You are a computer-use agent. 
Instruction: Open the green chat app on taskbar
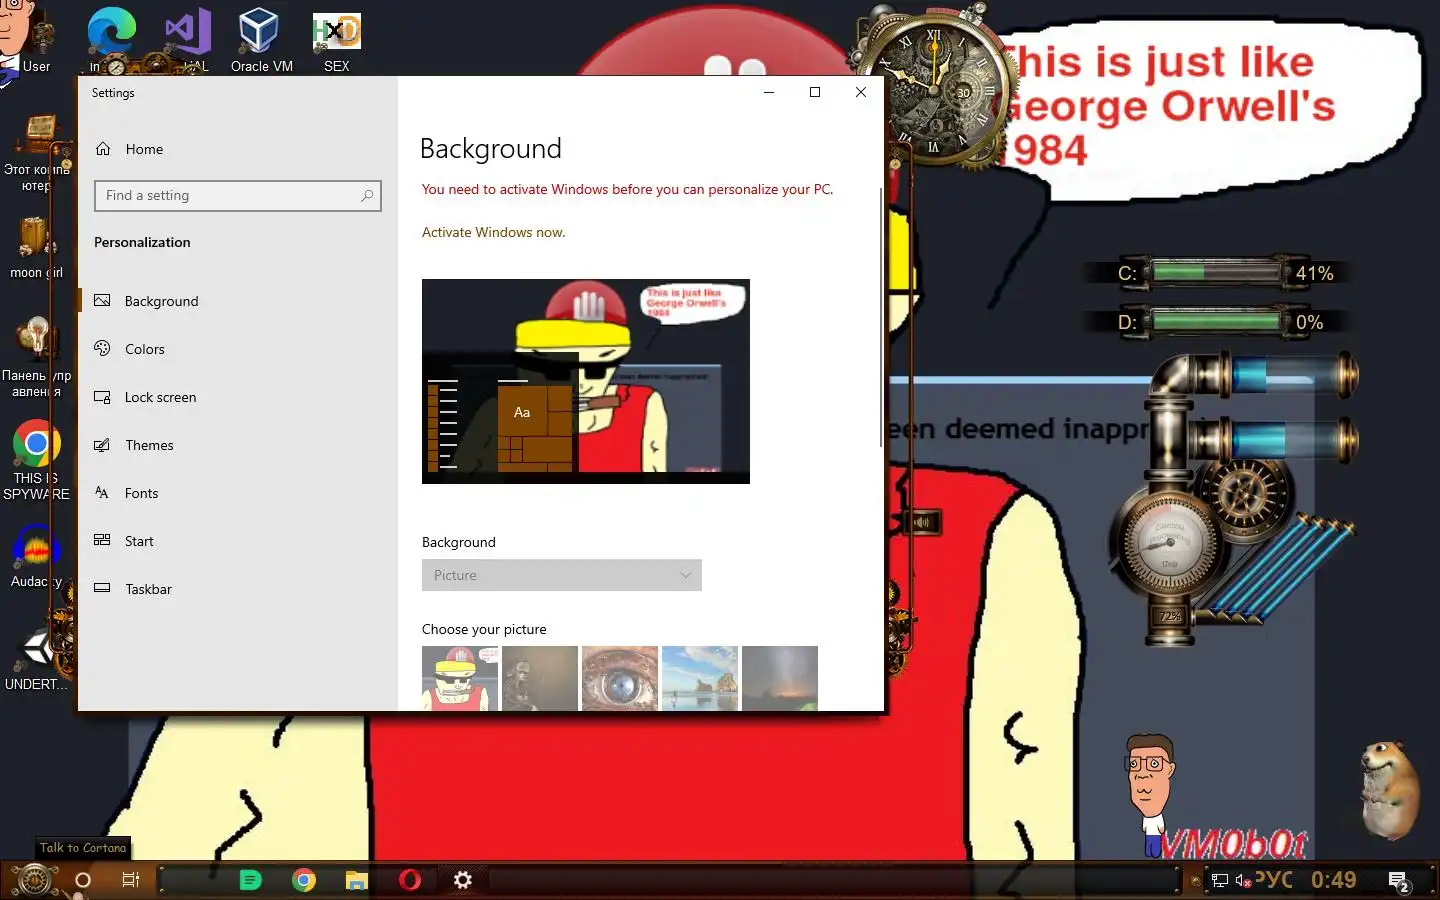coord(250,880)
